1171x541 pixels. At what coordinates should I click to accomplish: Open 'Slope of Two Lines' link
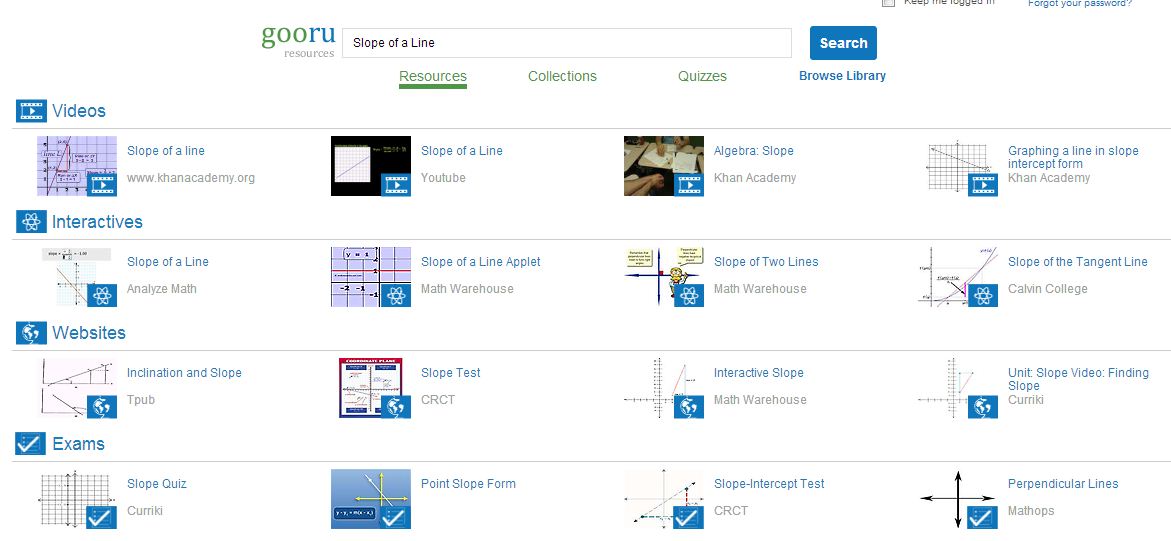click(x=766, y=262)
